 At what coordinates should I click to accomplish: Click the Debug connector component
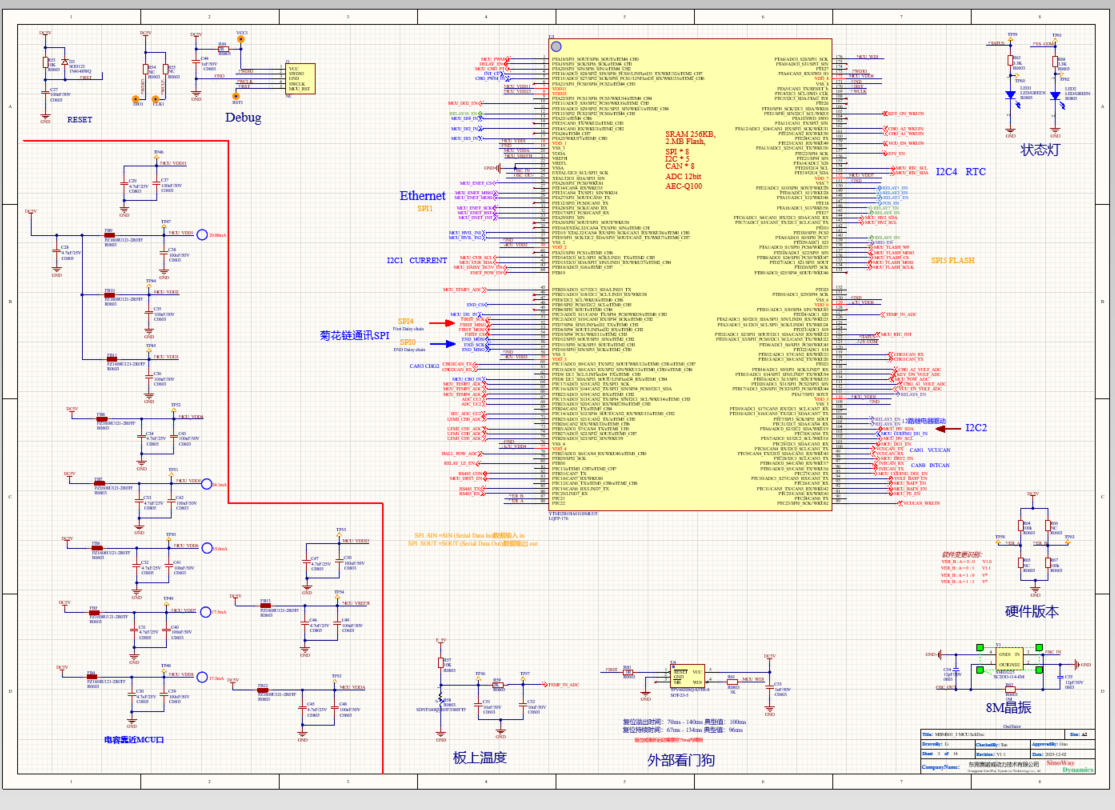(x=300, y=79)
